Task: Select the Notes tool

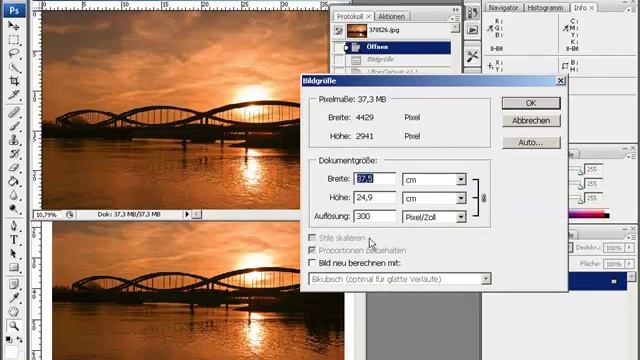Action: coord(14,284)
